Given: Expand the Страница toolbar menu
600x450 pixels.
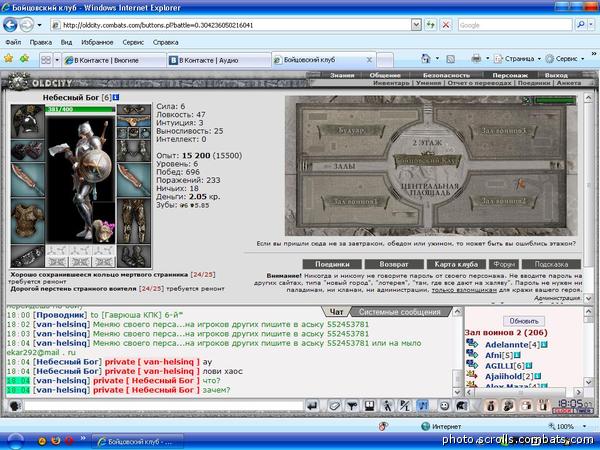Looking at the screenshot, I should [518, 59].
